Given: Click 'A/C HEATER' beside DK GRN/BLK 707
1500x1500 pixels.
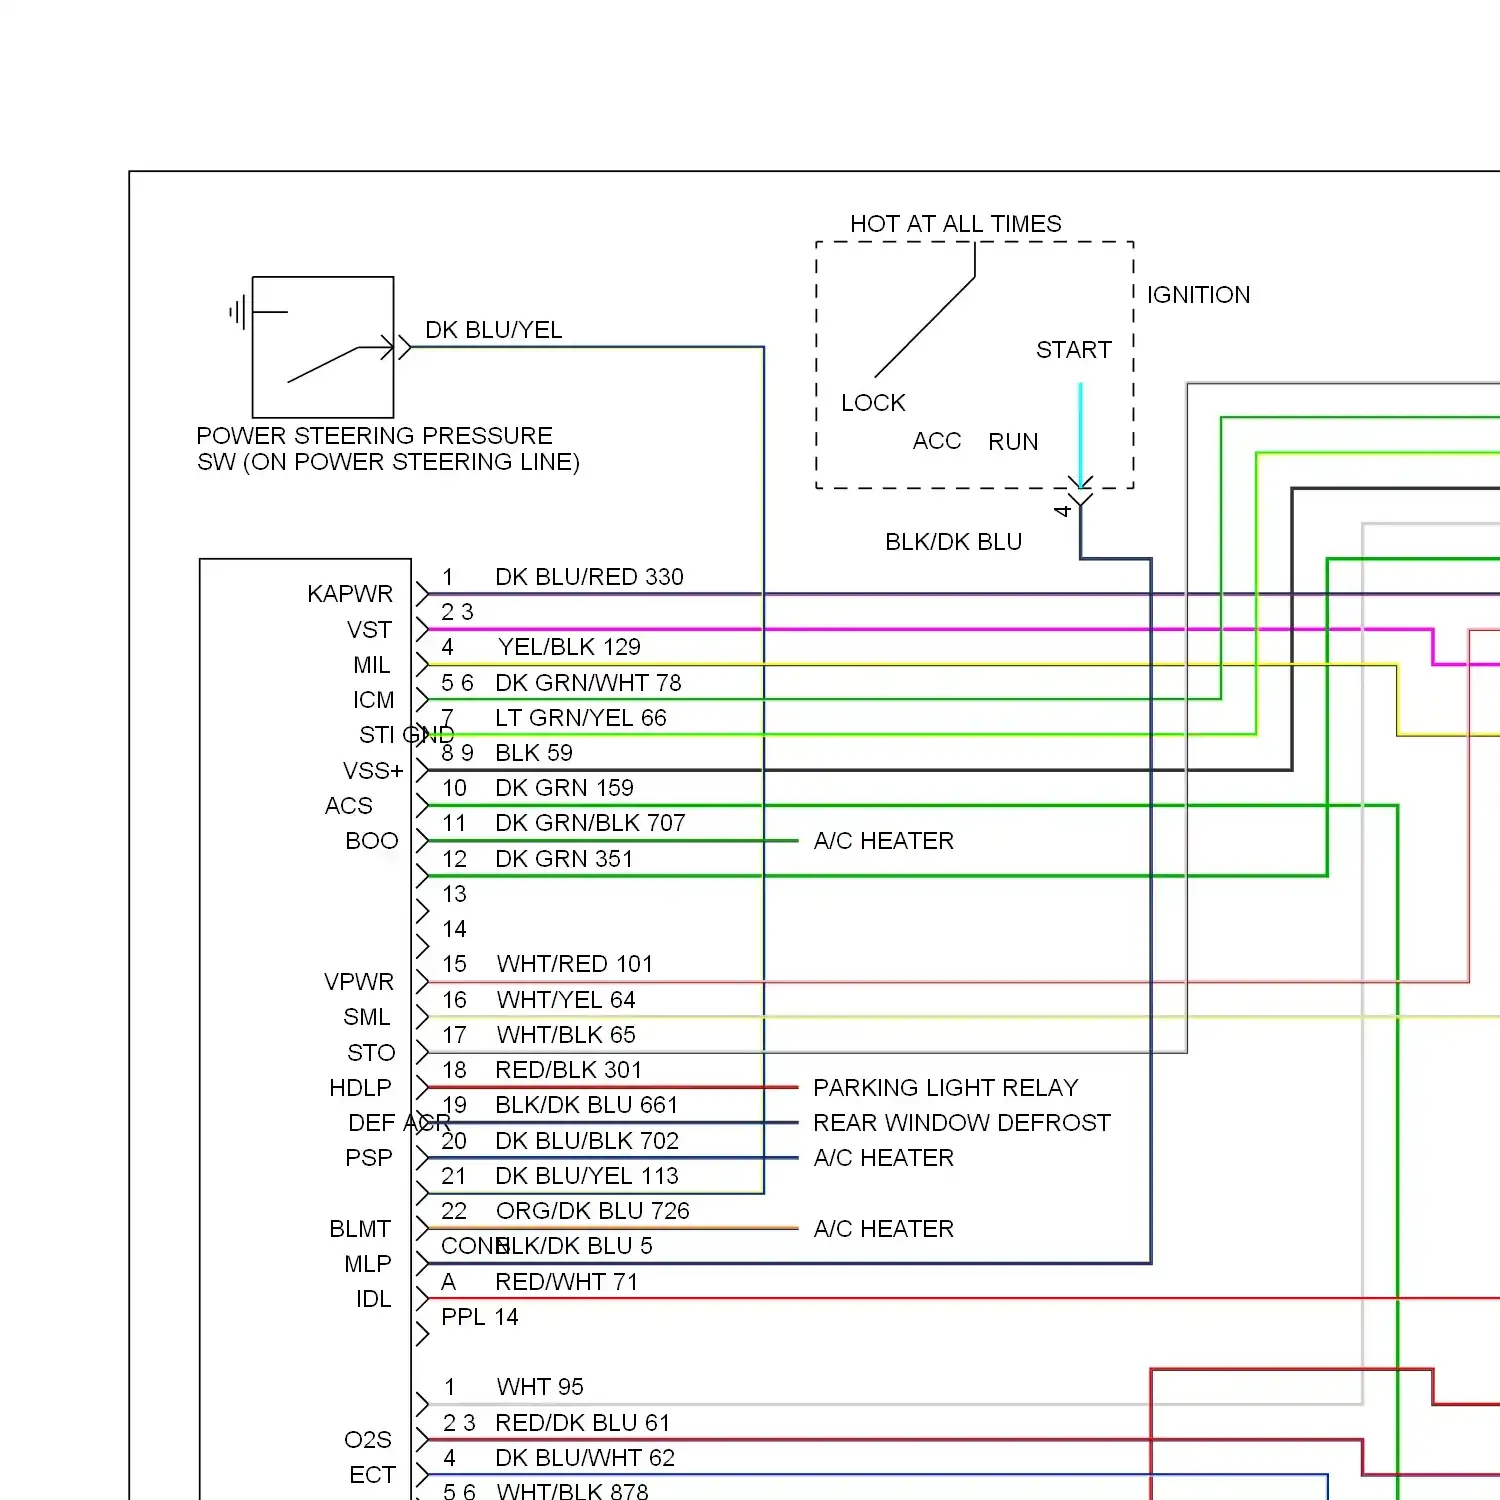Looking at the screenshot, I should [x=884, y=841].
